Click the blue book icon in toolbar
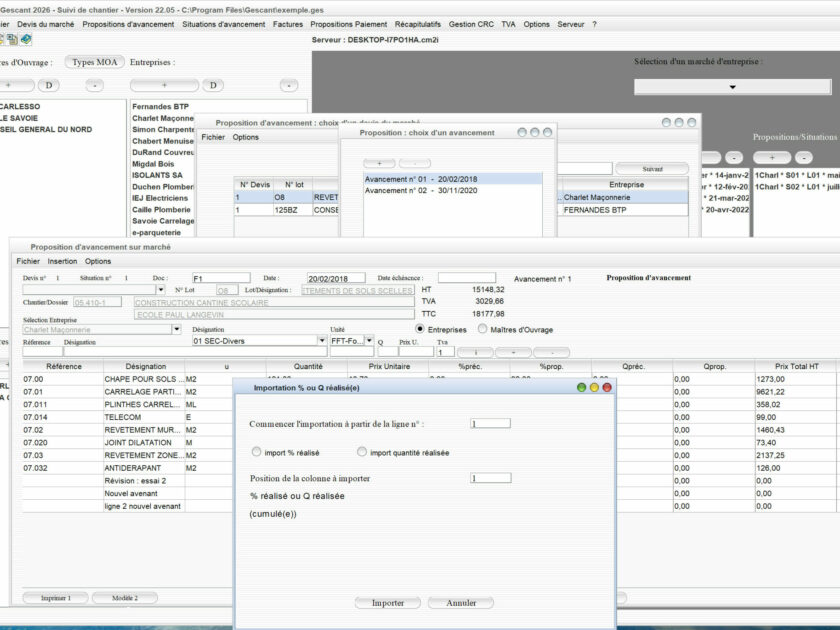The height and width of the screenshot is (630, 840). click(x=26, y=39)
